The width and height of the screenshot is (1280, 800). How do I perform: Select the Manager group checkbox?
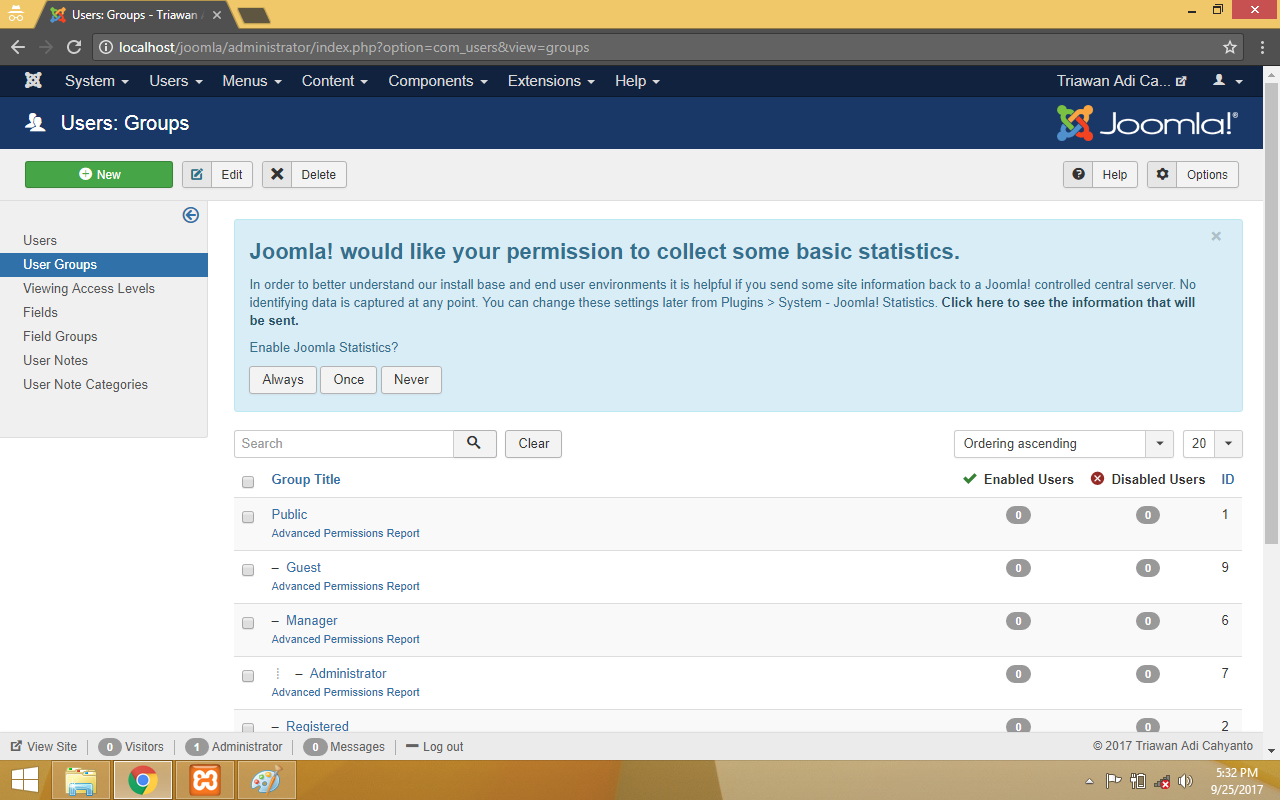pyautogui.click(x=248, y=623)
